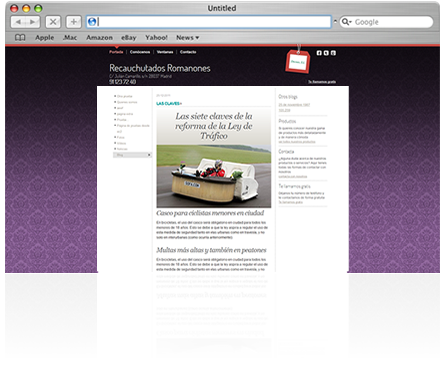Click the LAS CLAVES category link
The height and width of the screenshot is (370, 445).
(x=169, y=103)
